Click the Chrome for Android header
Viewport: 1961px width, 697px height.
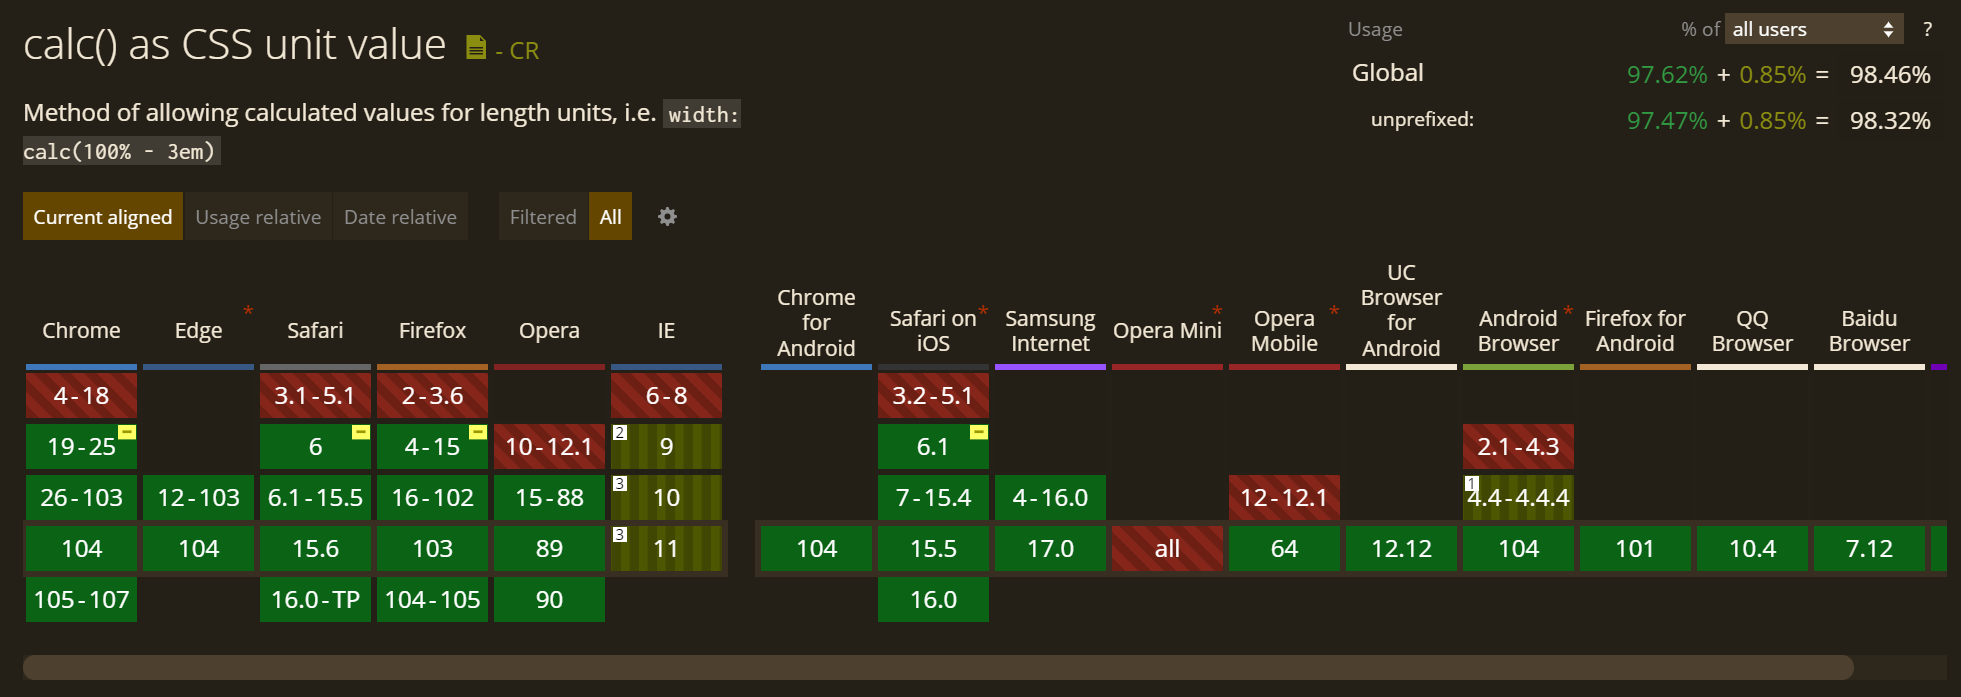816,322
